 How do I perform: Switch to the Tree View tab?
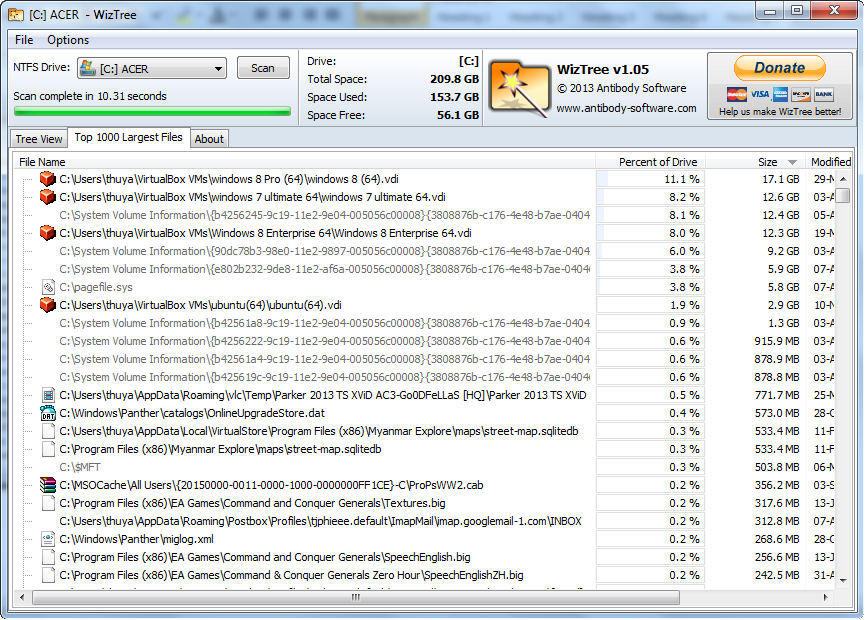tap(39, 139)
